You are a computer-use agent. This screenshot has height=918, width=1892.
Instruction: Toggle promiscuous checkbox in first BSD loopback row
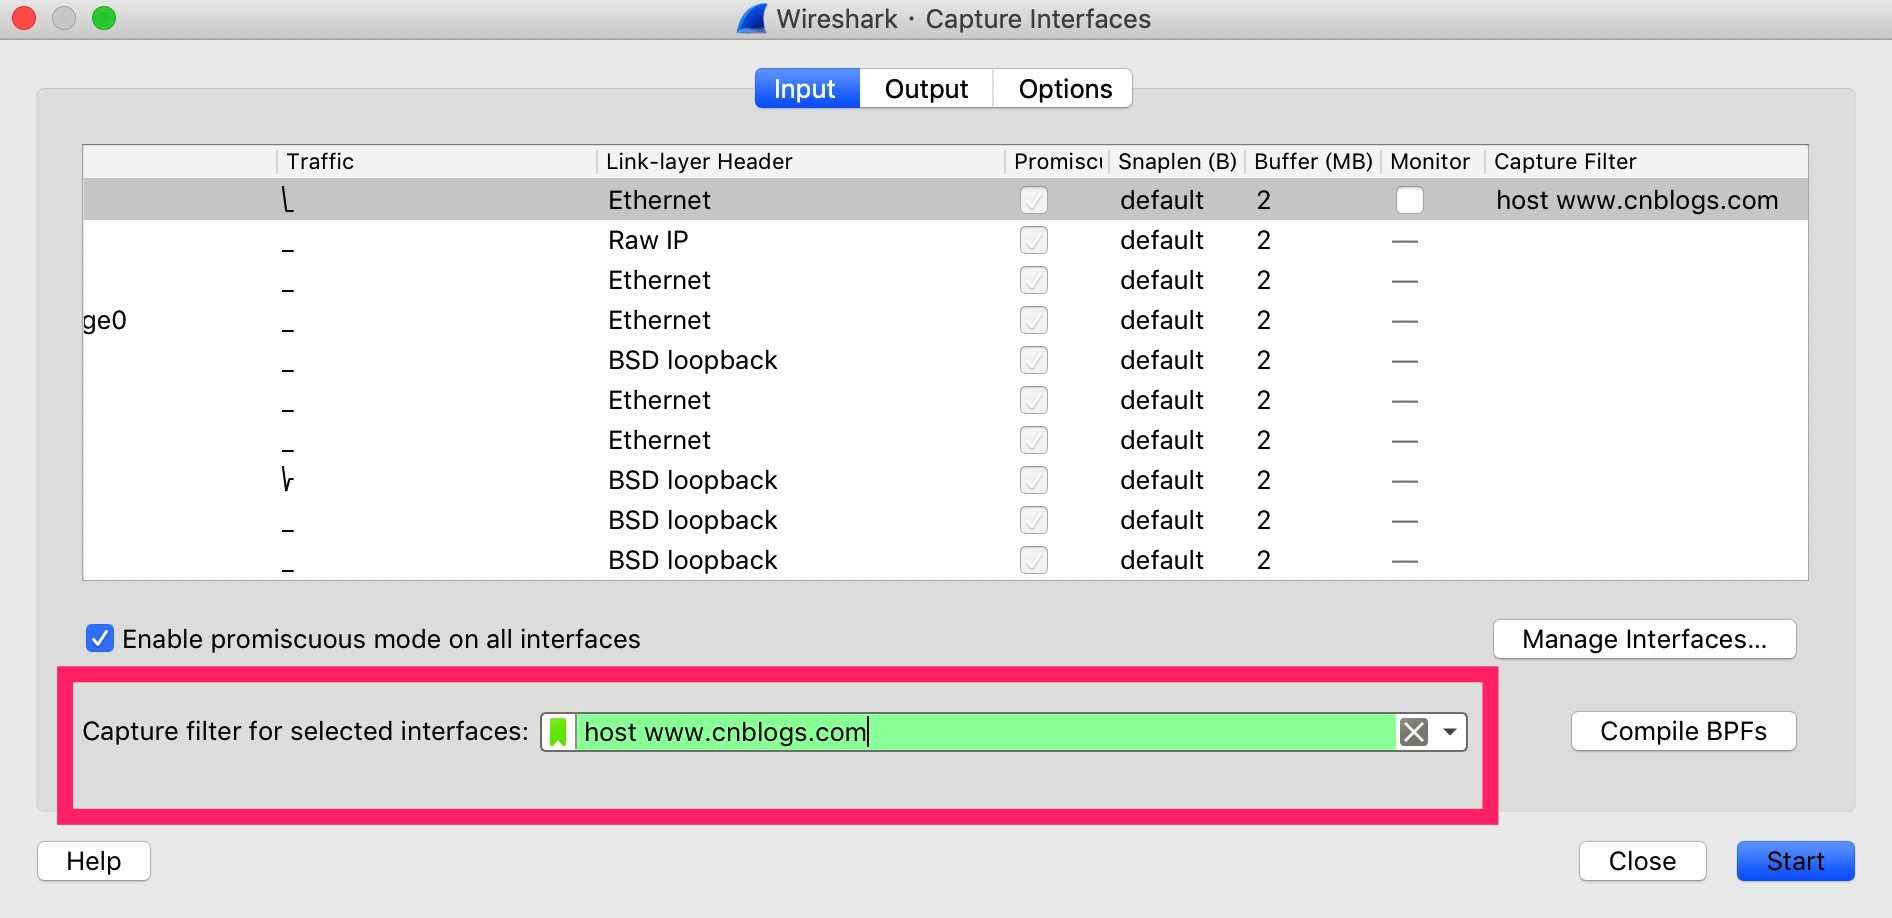point(1034,360)
